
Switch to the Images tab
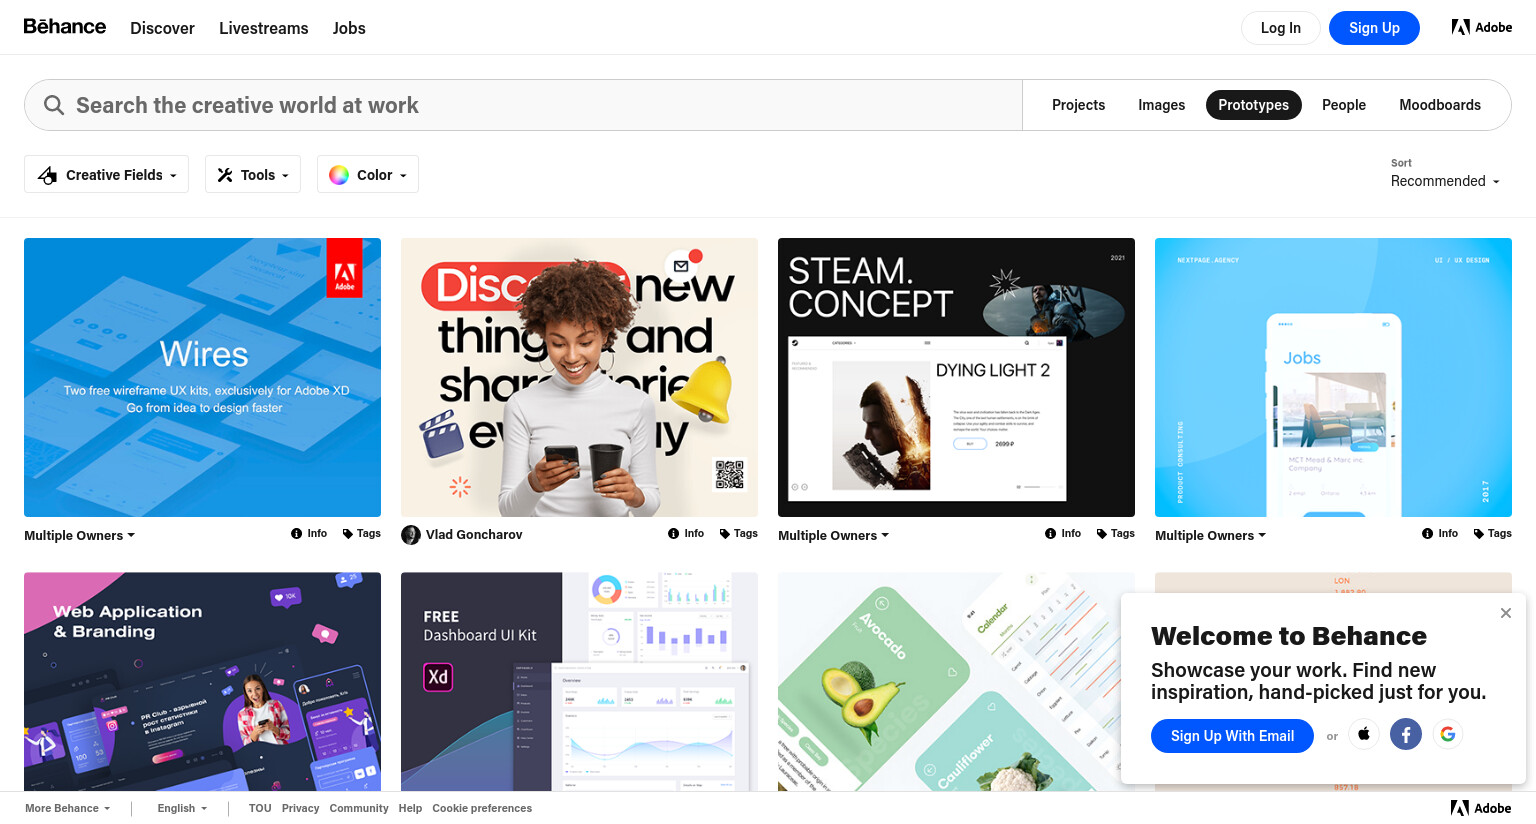coord(1161,105)
